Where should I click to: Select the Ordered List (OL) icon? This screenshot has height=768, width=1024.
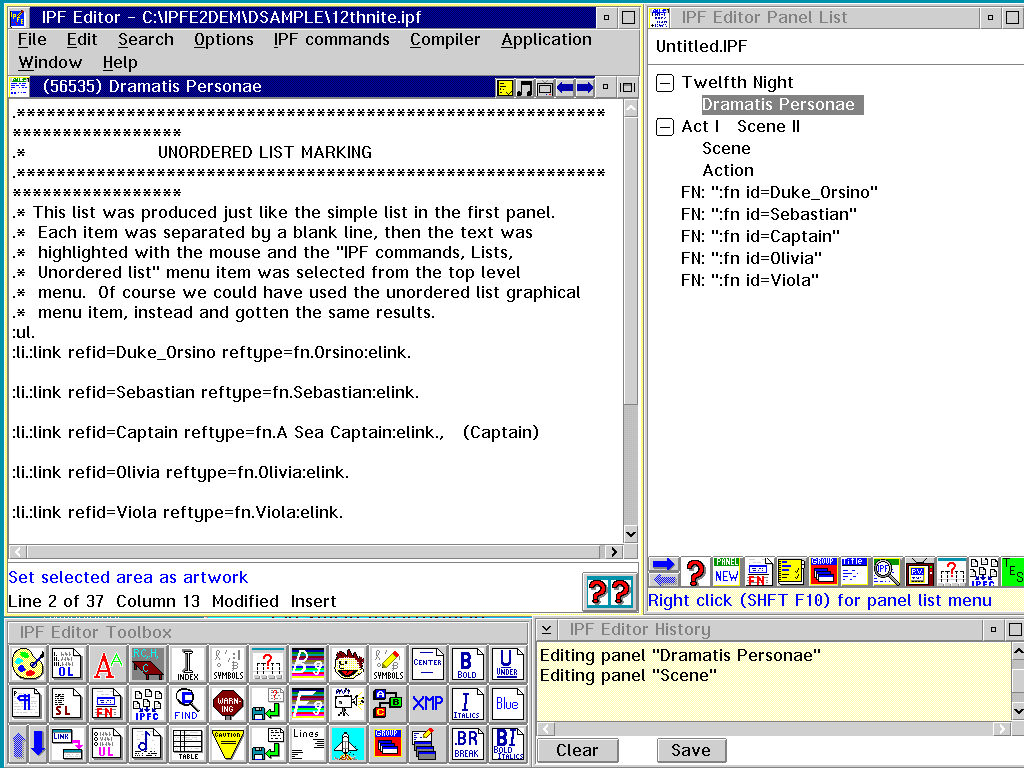click(67, 664)
